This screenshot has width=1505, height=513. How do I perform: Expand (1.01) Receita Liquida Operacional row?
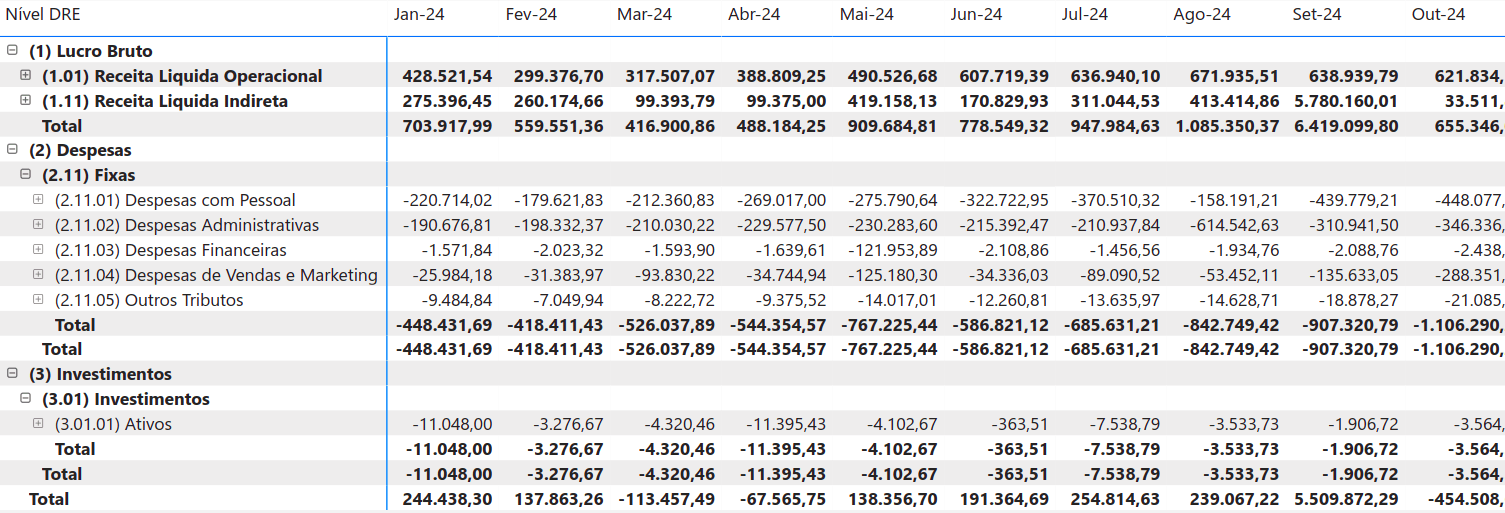[x=26, y=76]
